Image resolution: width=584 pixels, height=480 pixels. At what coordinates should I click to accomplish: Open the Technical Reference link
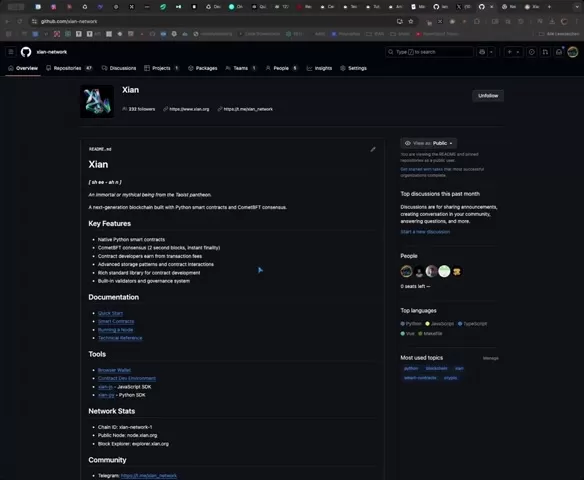click(x=120, y=338)
